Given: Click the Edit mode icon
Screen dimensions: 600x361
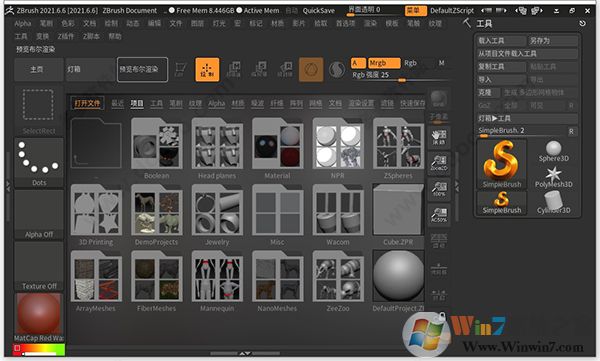Looking at the screenshot, I should (x=181, y=70).
